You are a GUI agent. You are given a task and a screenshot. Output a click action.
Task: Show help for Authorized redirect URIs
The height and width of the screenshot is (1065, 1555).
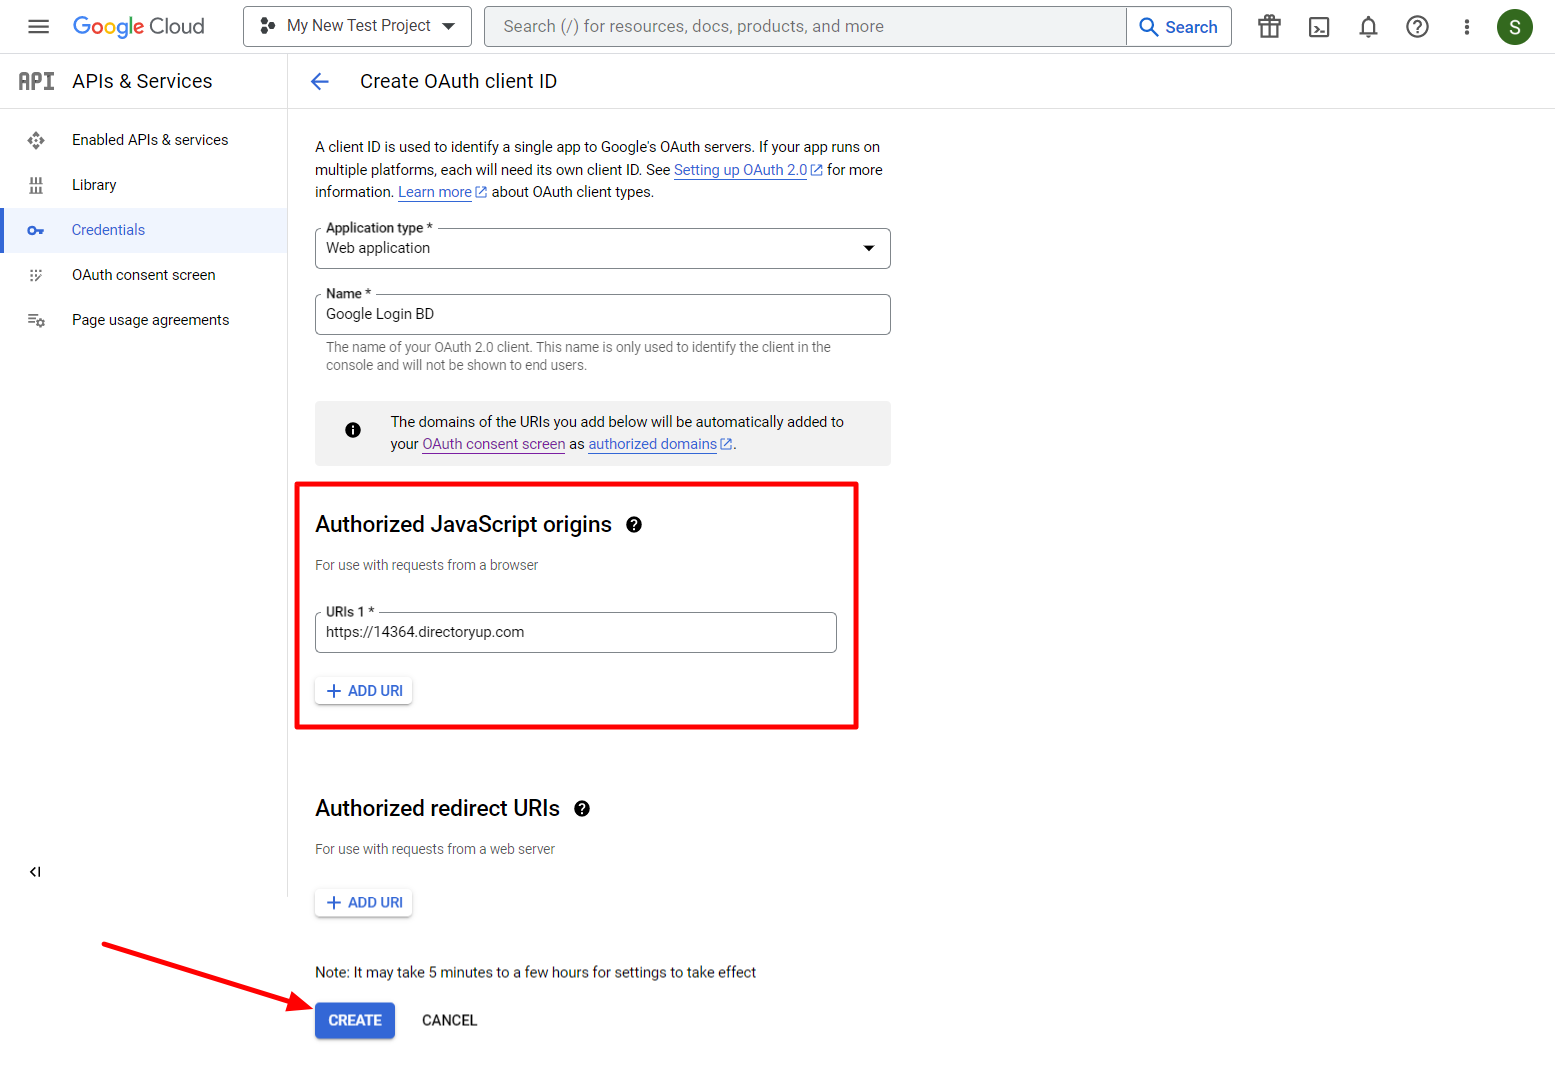click(x=582, y=809)
